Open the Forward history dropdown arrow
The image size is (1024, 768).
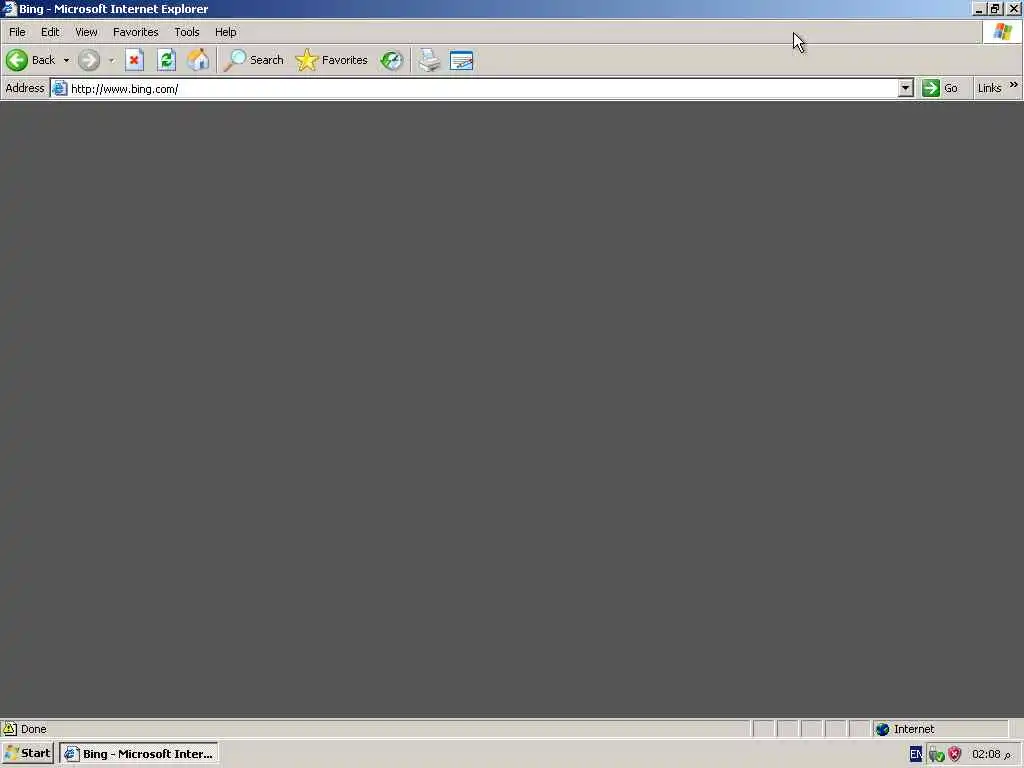112,60
